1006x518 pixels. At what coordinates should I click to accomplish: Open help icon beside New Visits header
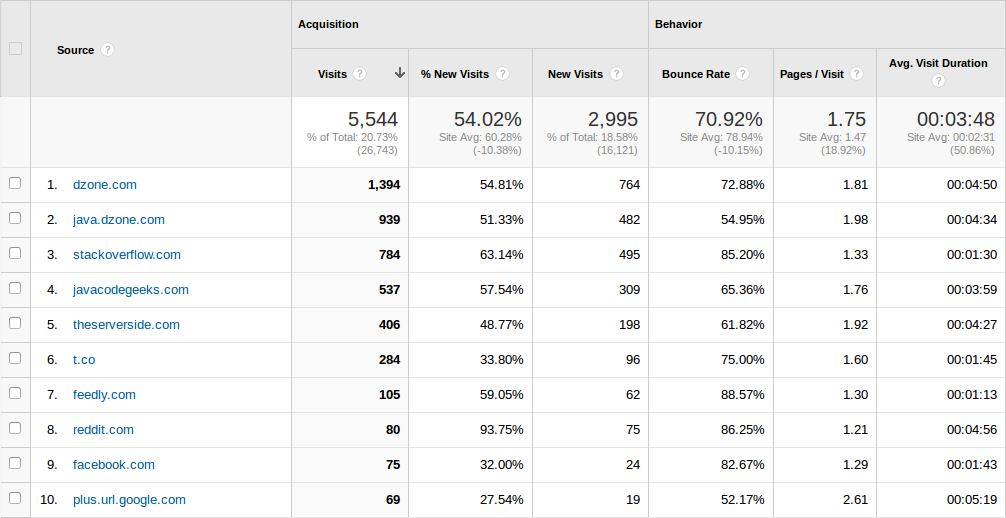[x=617, y=74]
